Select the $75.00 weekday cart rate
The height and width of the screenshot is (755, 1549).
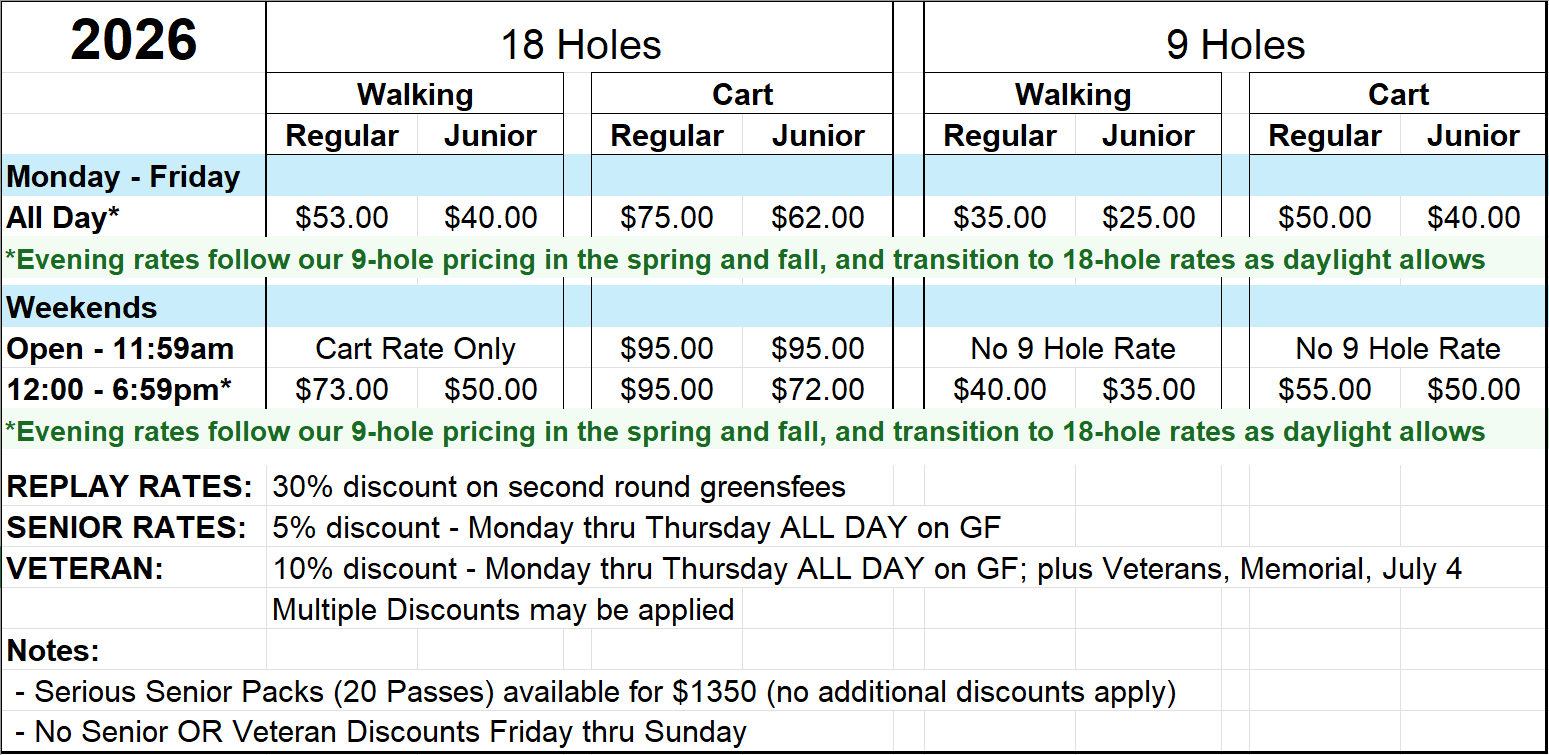(667, 218)
